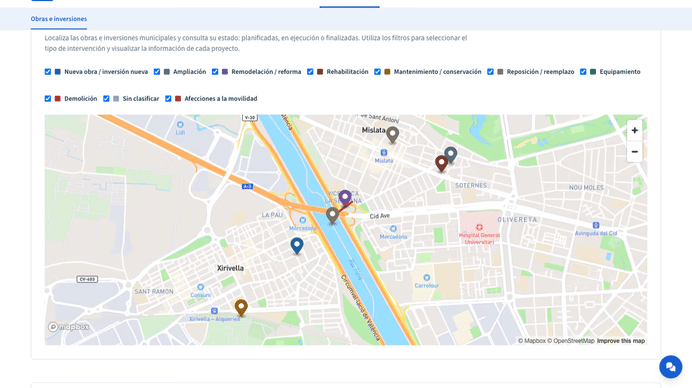Click the V-30 road shield
The width and height of the screenshot is (692, 388).
coord(250,117)
